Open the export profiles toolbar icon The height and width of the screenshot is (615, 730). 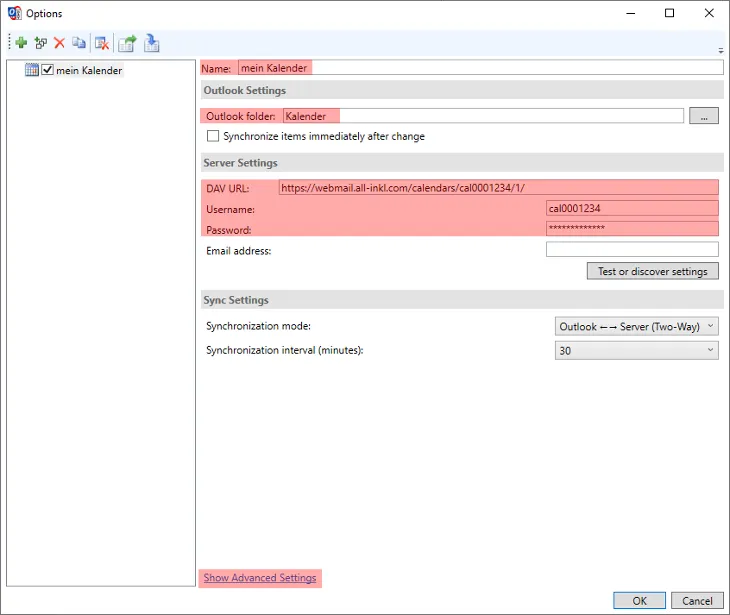click(x=127, y=43)
